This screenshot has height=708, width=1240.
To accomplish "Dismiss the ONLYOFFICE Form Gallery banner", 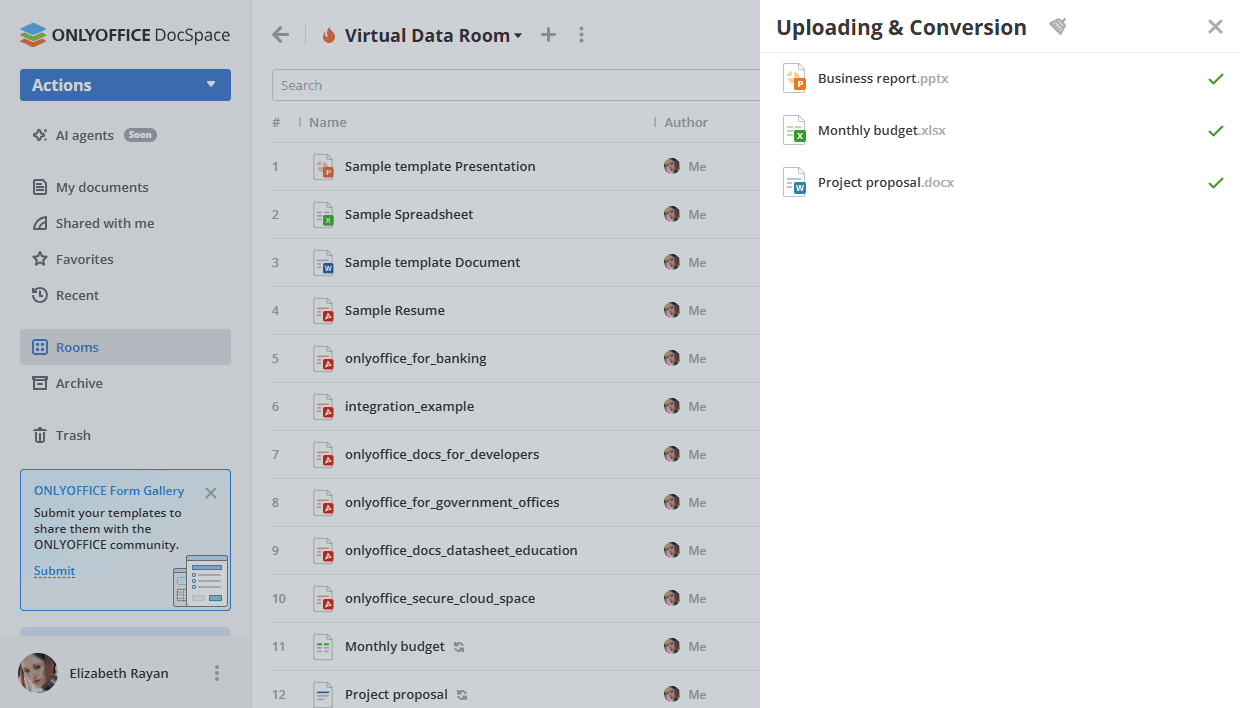I will coord(211,492).
